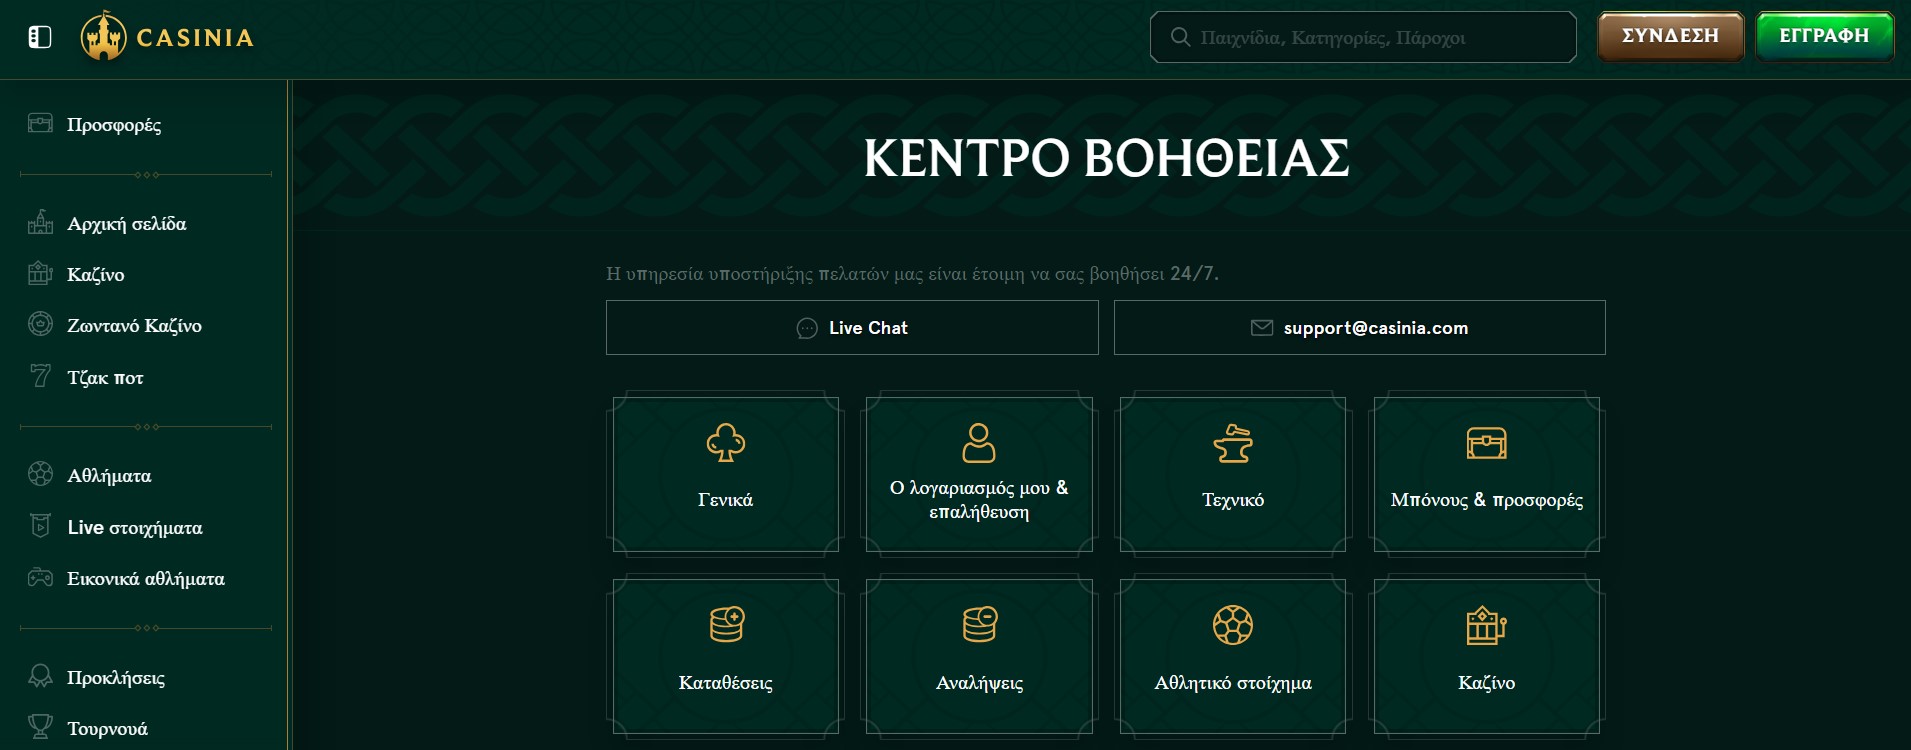Screen dimensions: 1911x750
Task: Go to Αρχική σελίδα
Action: [x=126, y=224]
